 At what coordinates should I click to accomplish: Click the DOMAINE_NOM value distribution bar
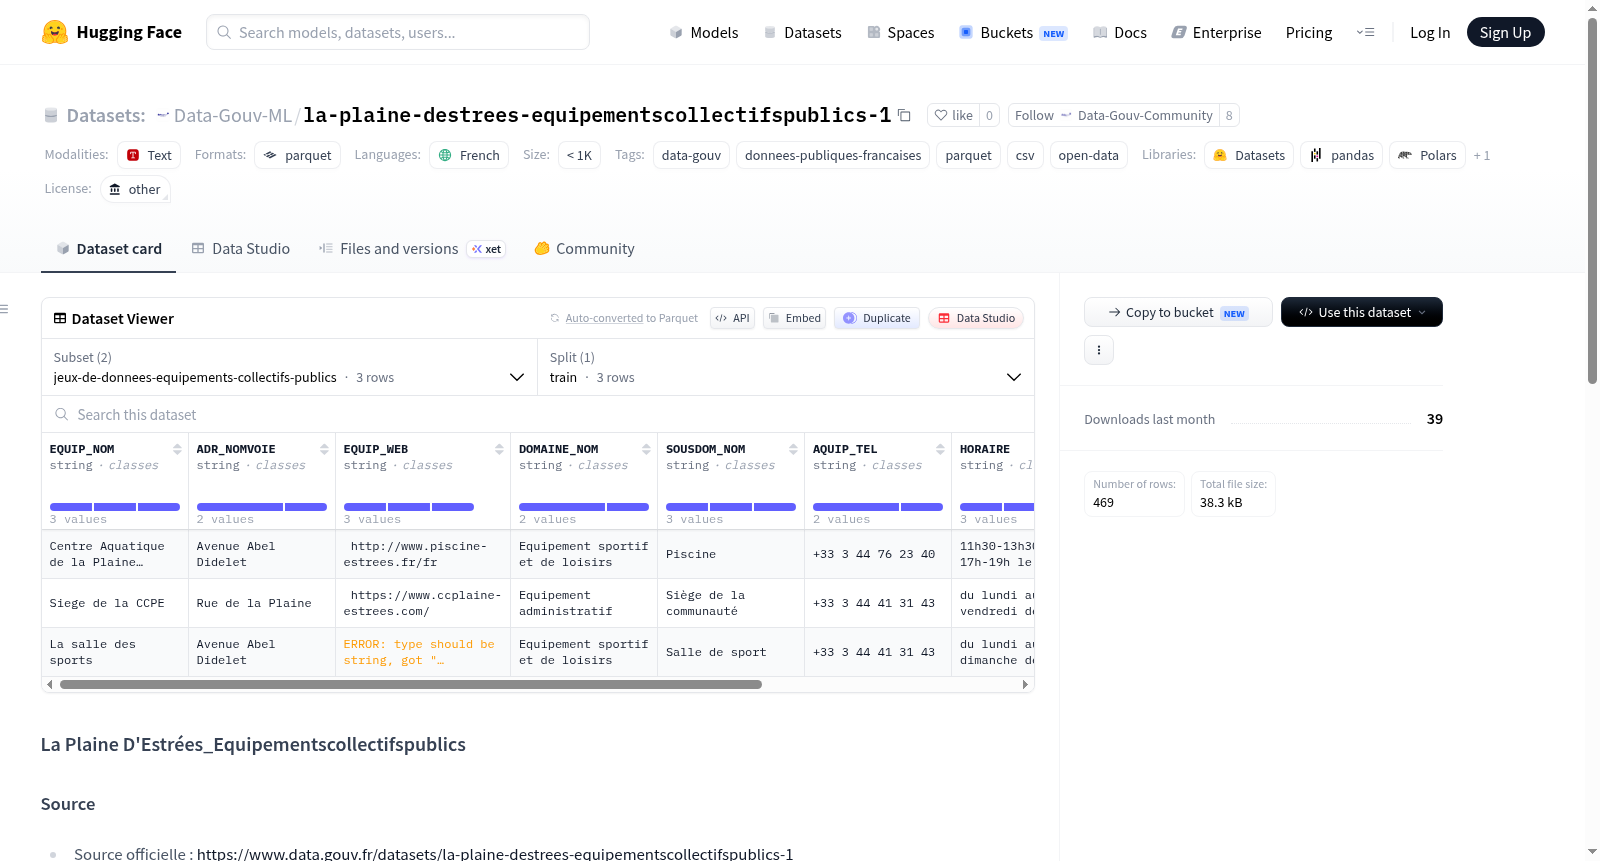(x=584, y=507)
